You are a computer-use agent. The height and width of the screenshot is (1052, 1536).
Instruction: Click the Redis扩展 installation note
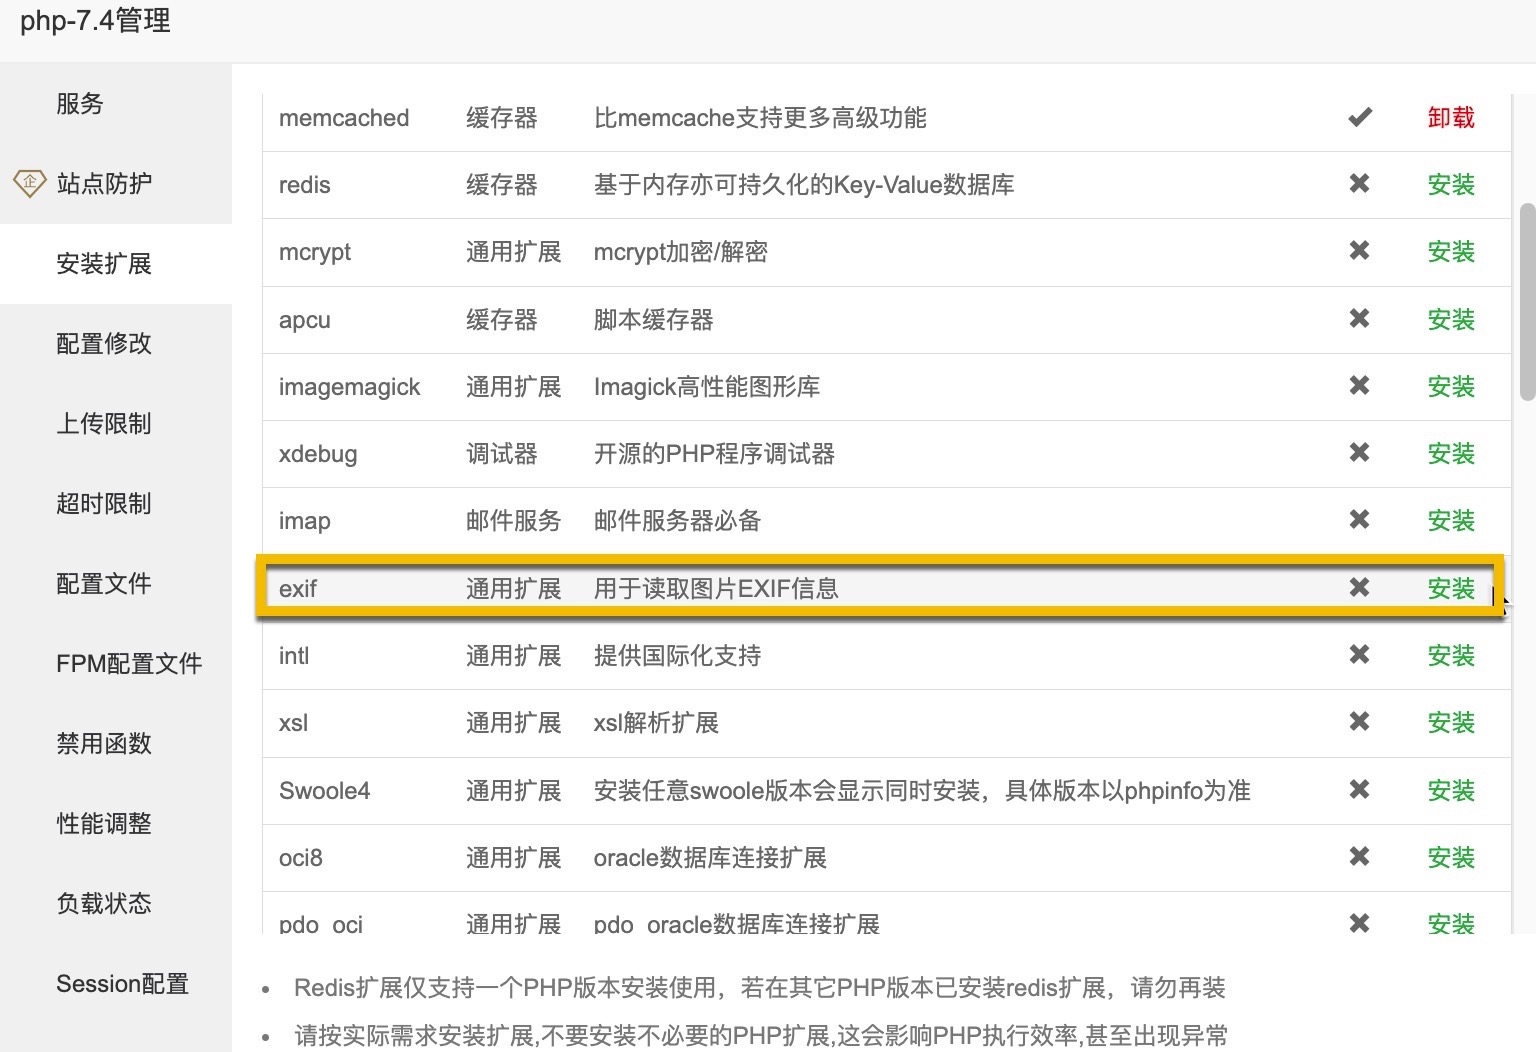click(760, 988)
